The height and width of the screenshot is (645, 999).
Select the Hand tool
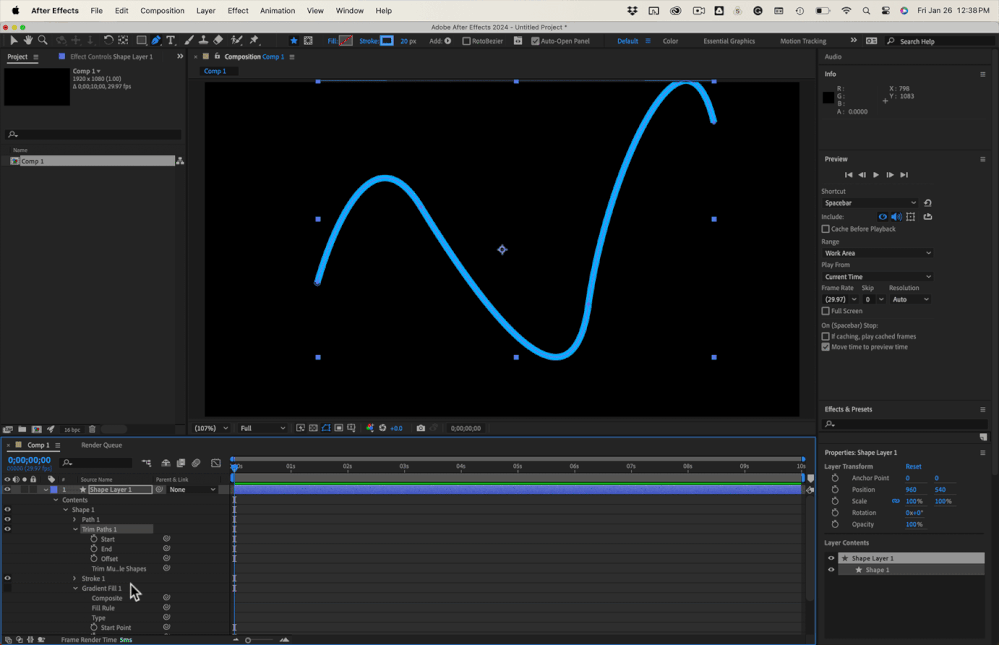28,41
